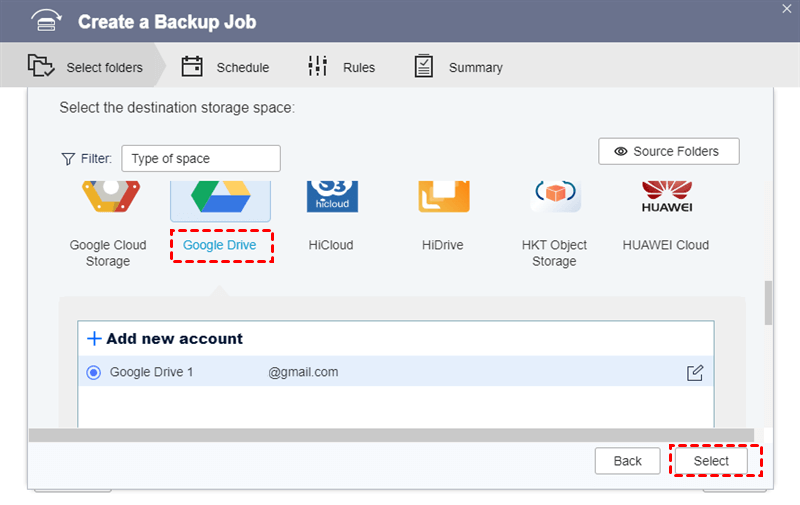Image resolution: width=800 pixels, height=505 pixels.
Task: Confirm with the Select button
Action: [712, 461]
